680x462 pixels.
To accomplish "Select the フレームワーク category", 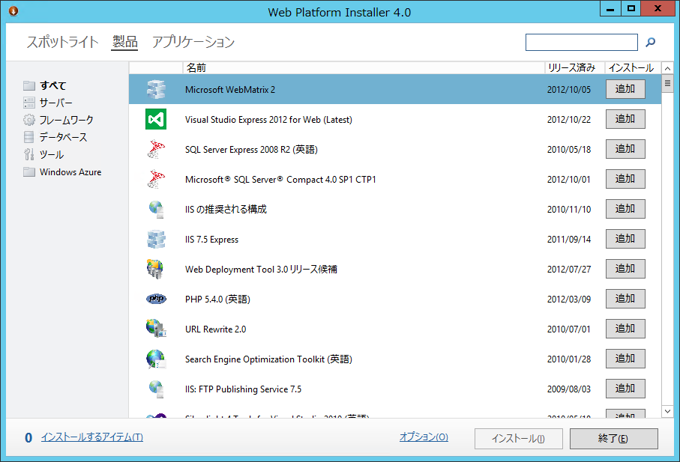I will [x=66, y=120].
